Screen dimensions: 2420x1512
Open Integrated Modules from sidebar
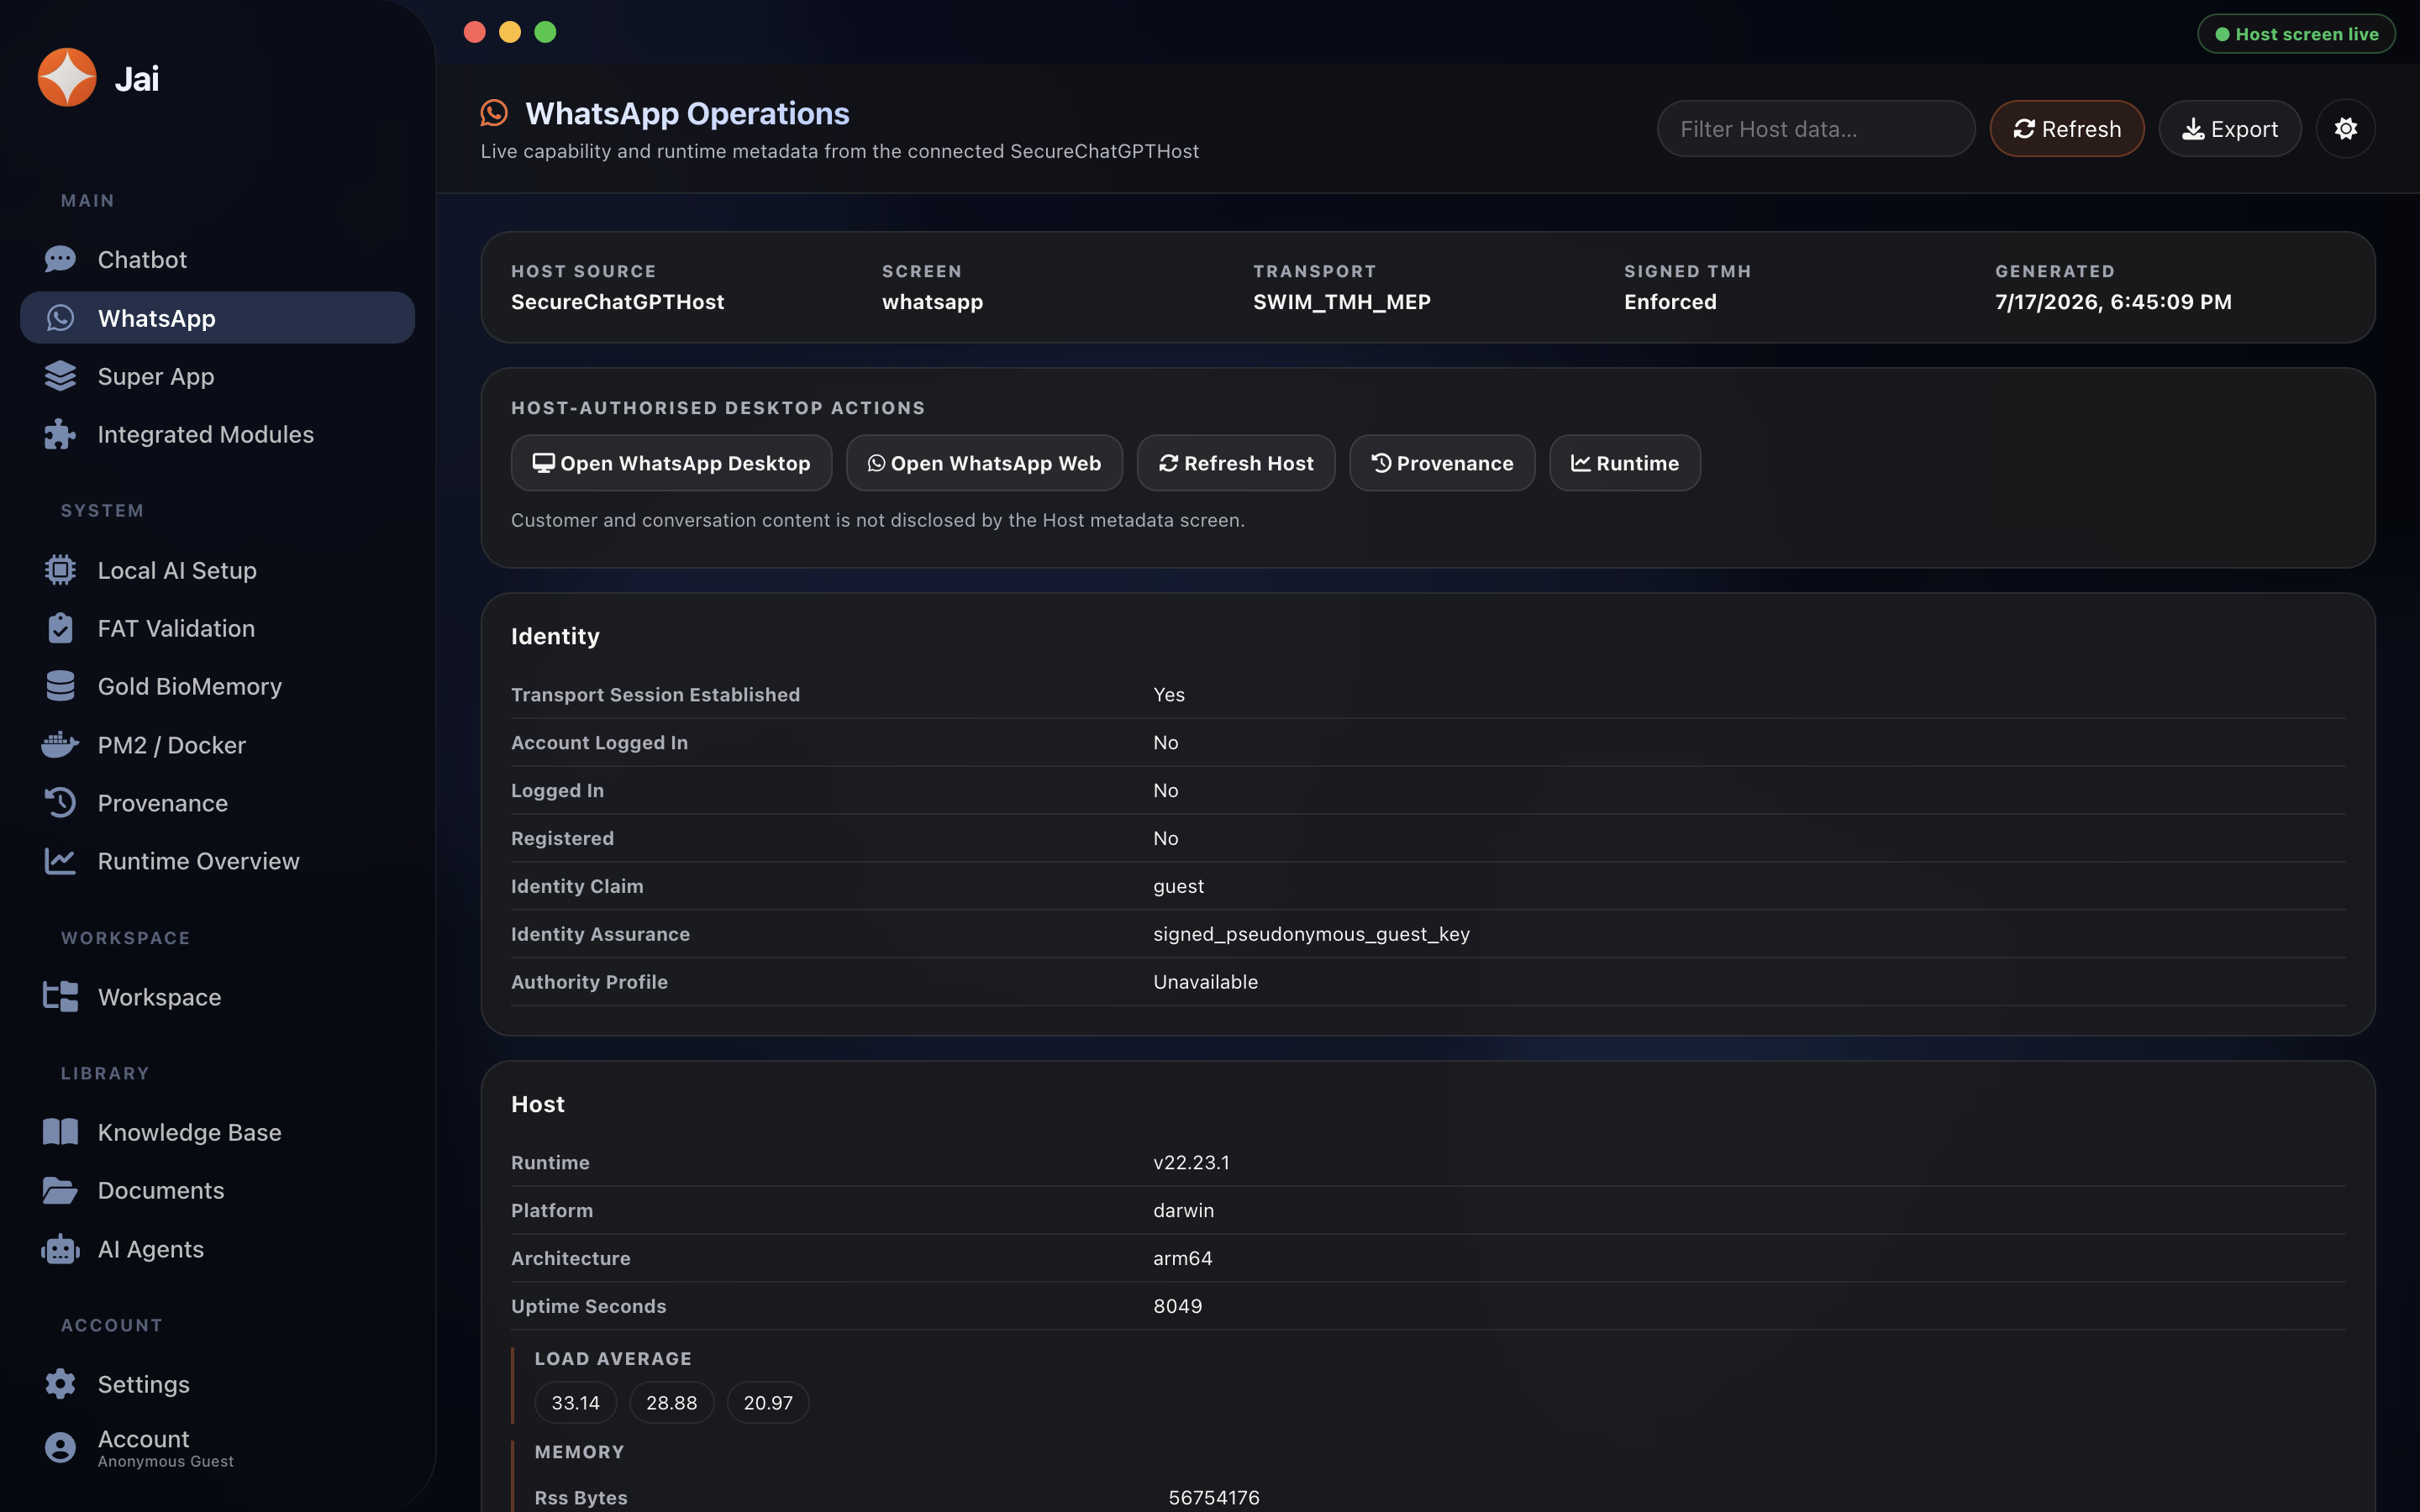tap(217, 434)
